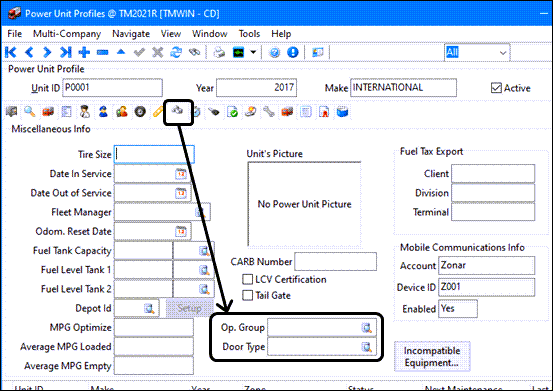Image resolution: width=553 pixels, height=391 pixels.
Task: Open the highlighted Miscellaneous Info tab icon
Action: point(178,112)
